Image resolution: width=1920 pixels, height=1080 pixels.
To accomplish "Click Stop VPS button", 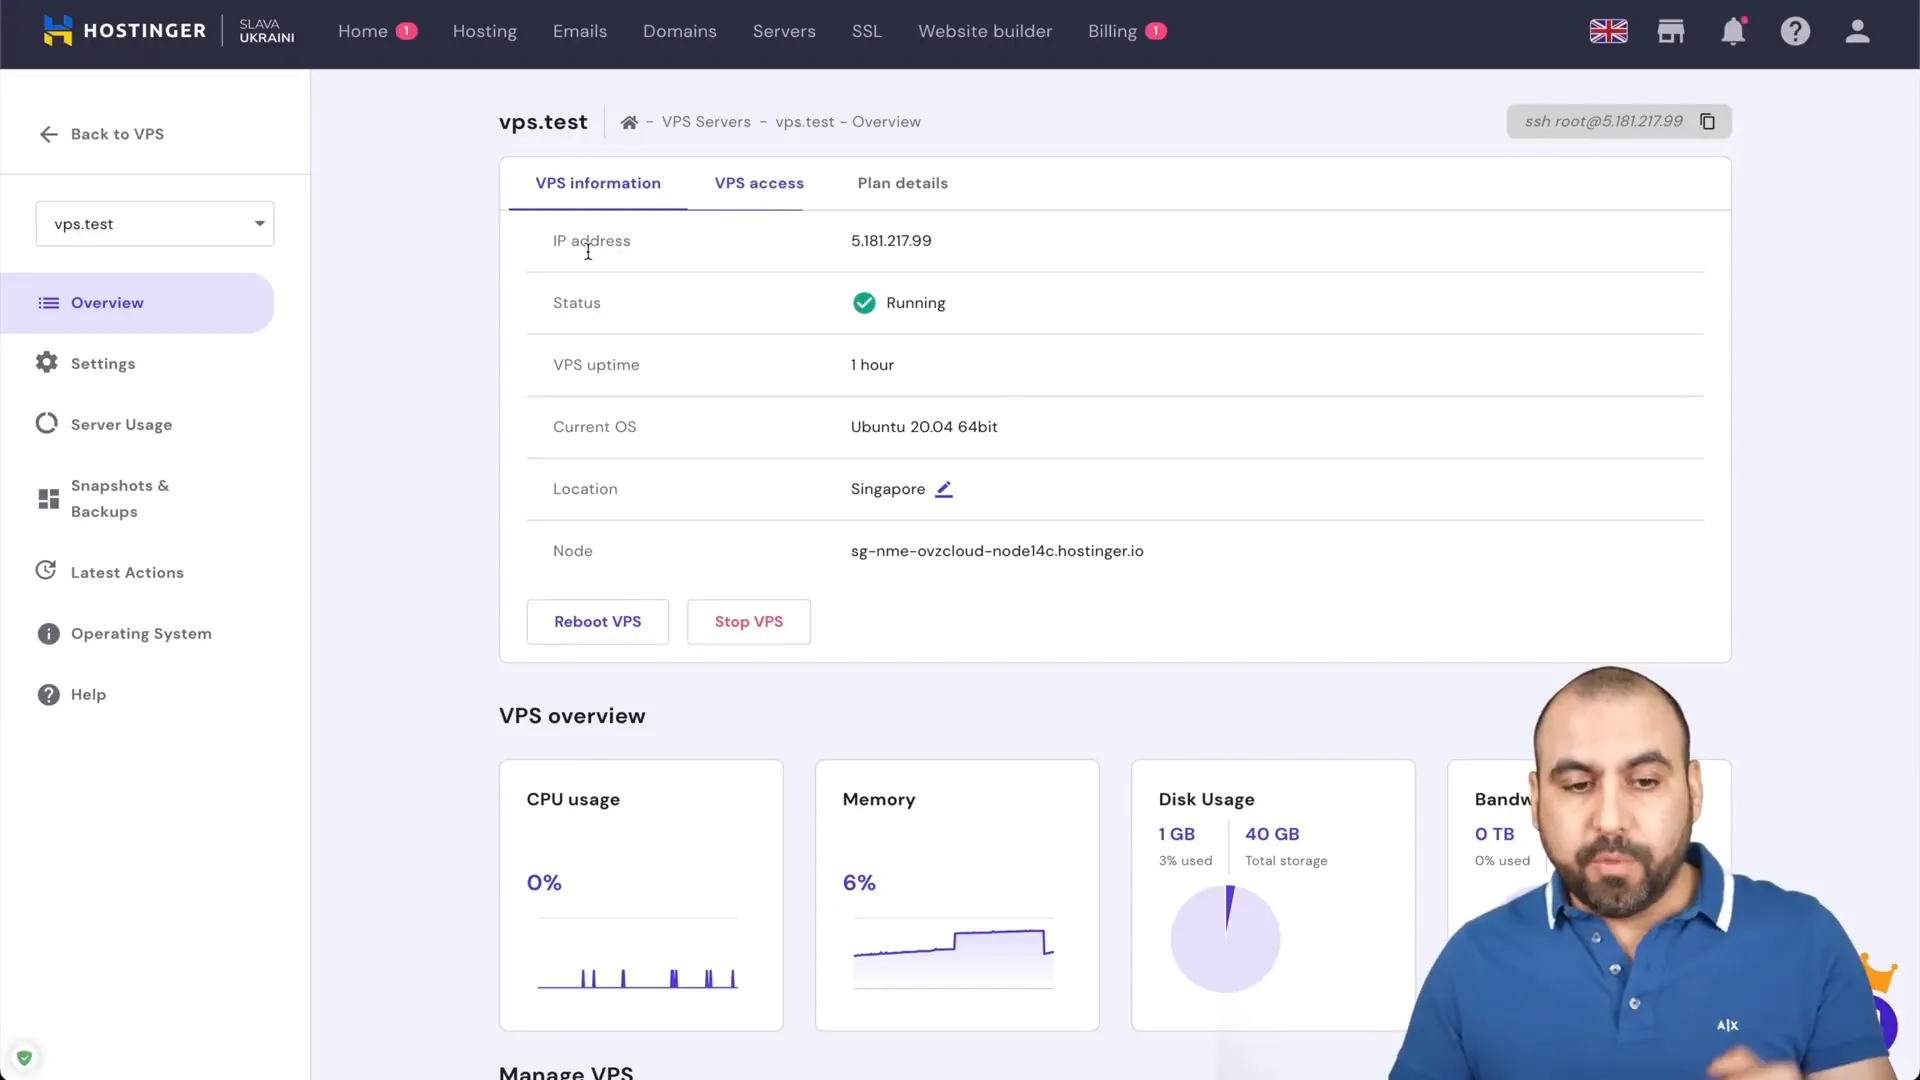I will (749, 621).
